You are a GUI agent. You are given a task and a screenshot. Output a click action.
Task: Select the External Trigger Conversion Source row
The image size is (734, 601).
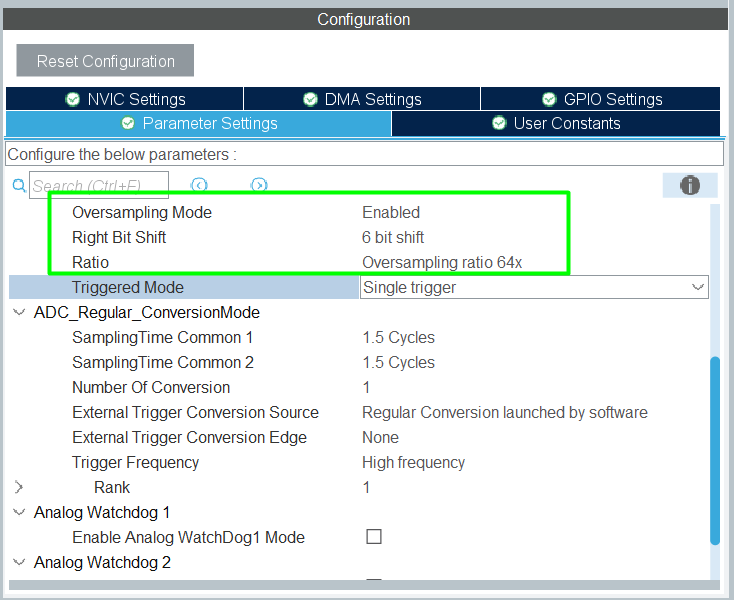[195, 412]
